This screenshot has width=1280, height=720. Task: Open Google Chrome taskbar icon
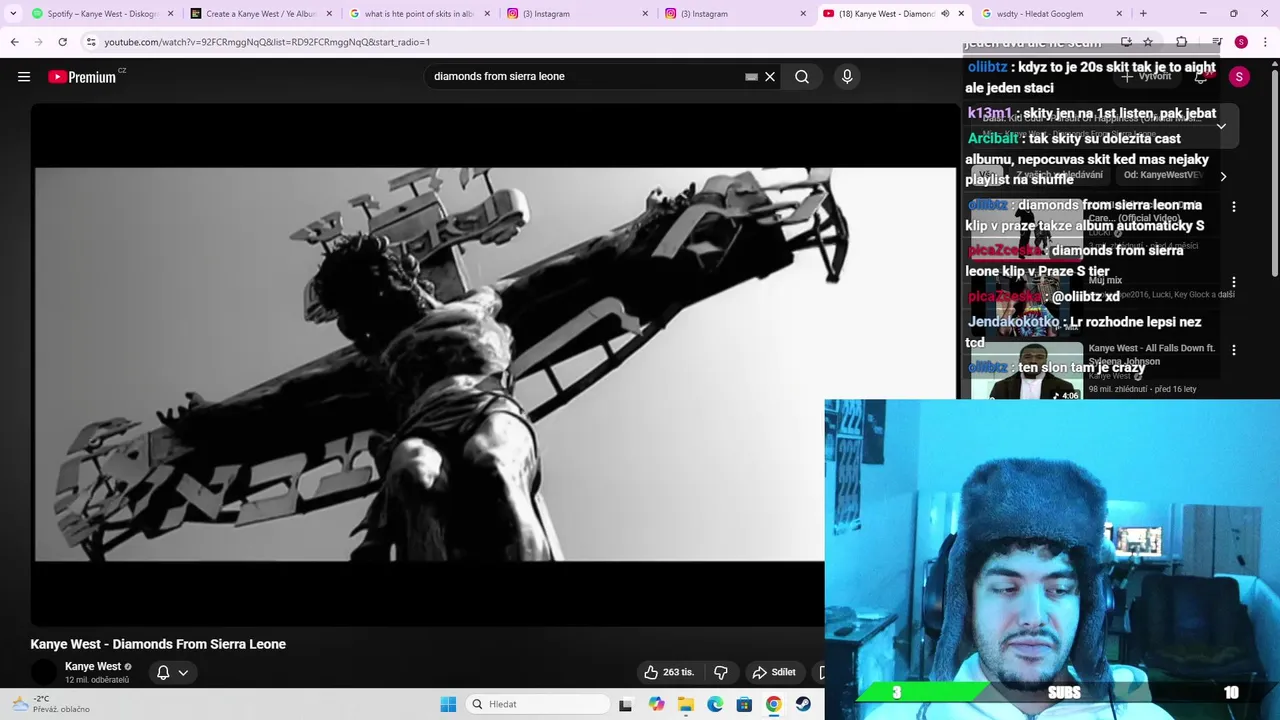(x=774, y=704)
